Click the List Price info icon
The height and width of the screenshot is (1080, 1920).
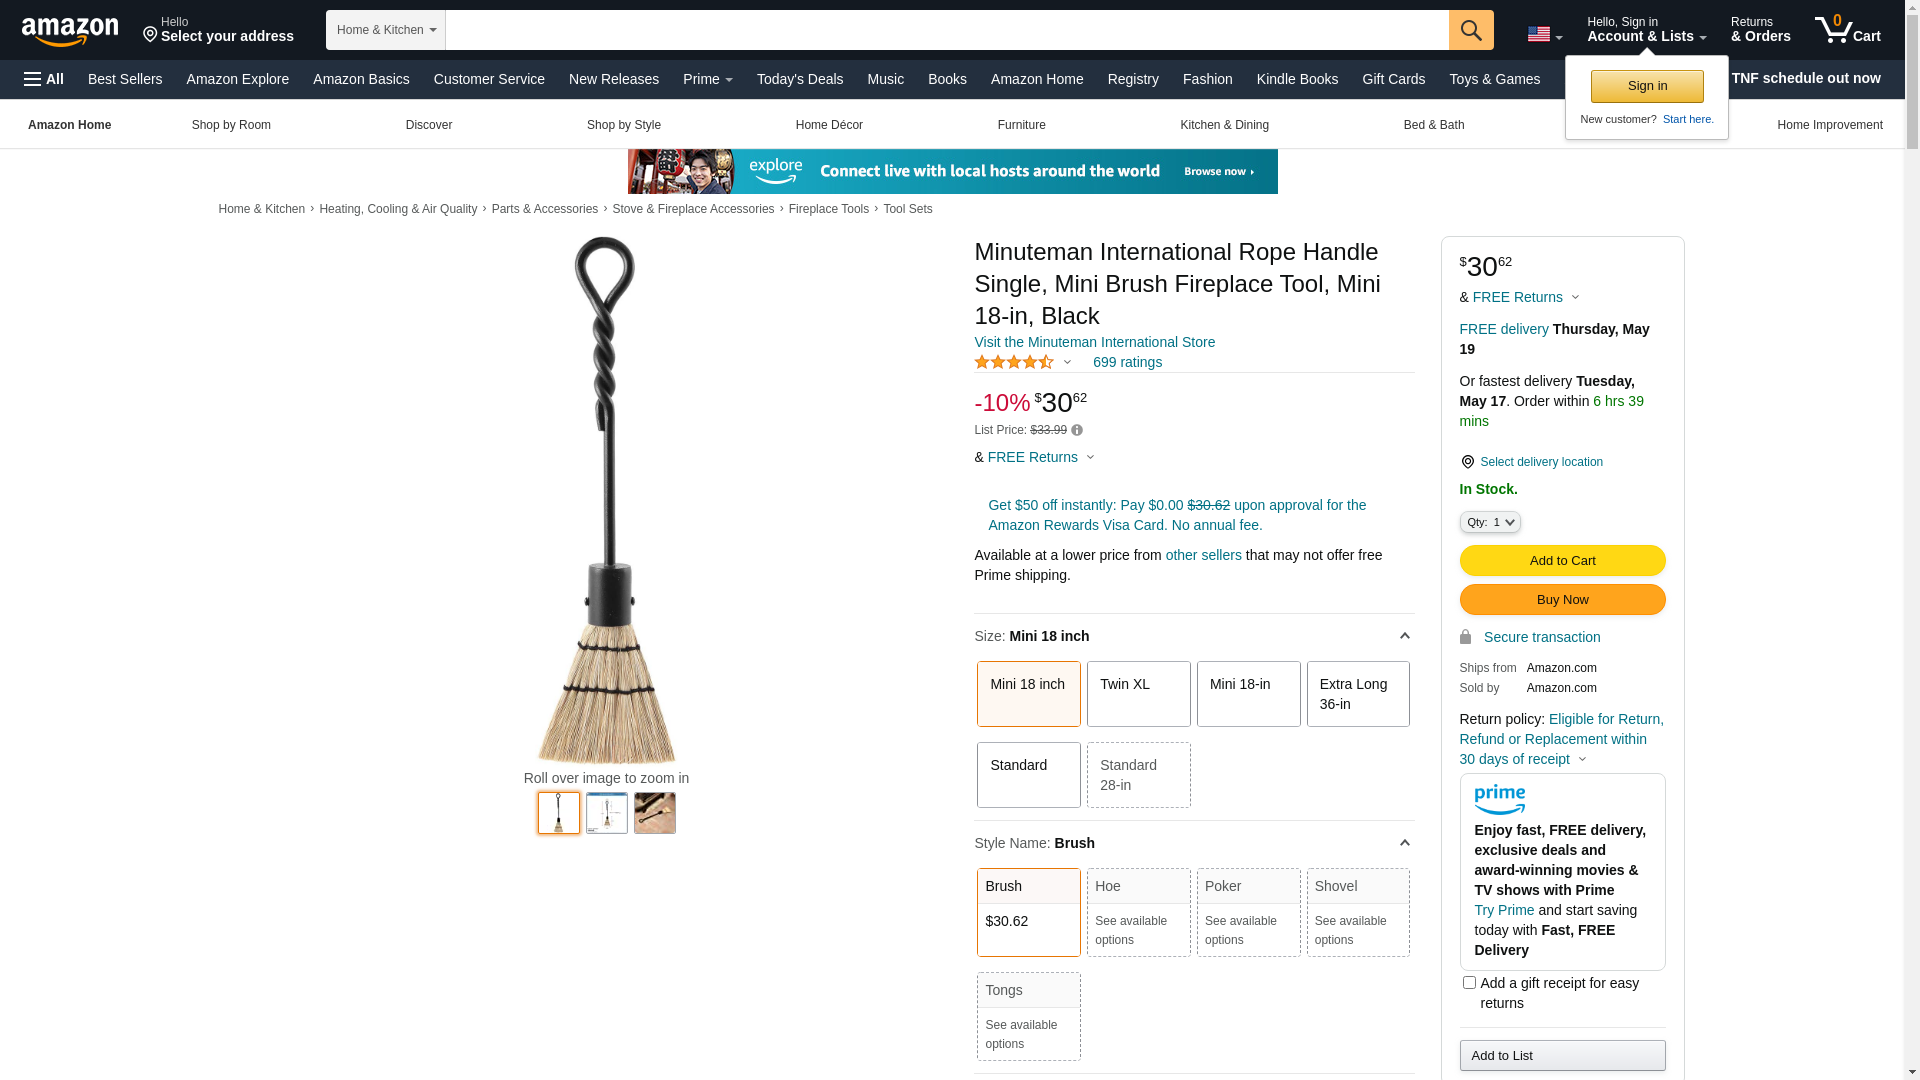click(x=1077, y=430)
